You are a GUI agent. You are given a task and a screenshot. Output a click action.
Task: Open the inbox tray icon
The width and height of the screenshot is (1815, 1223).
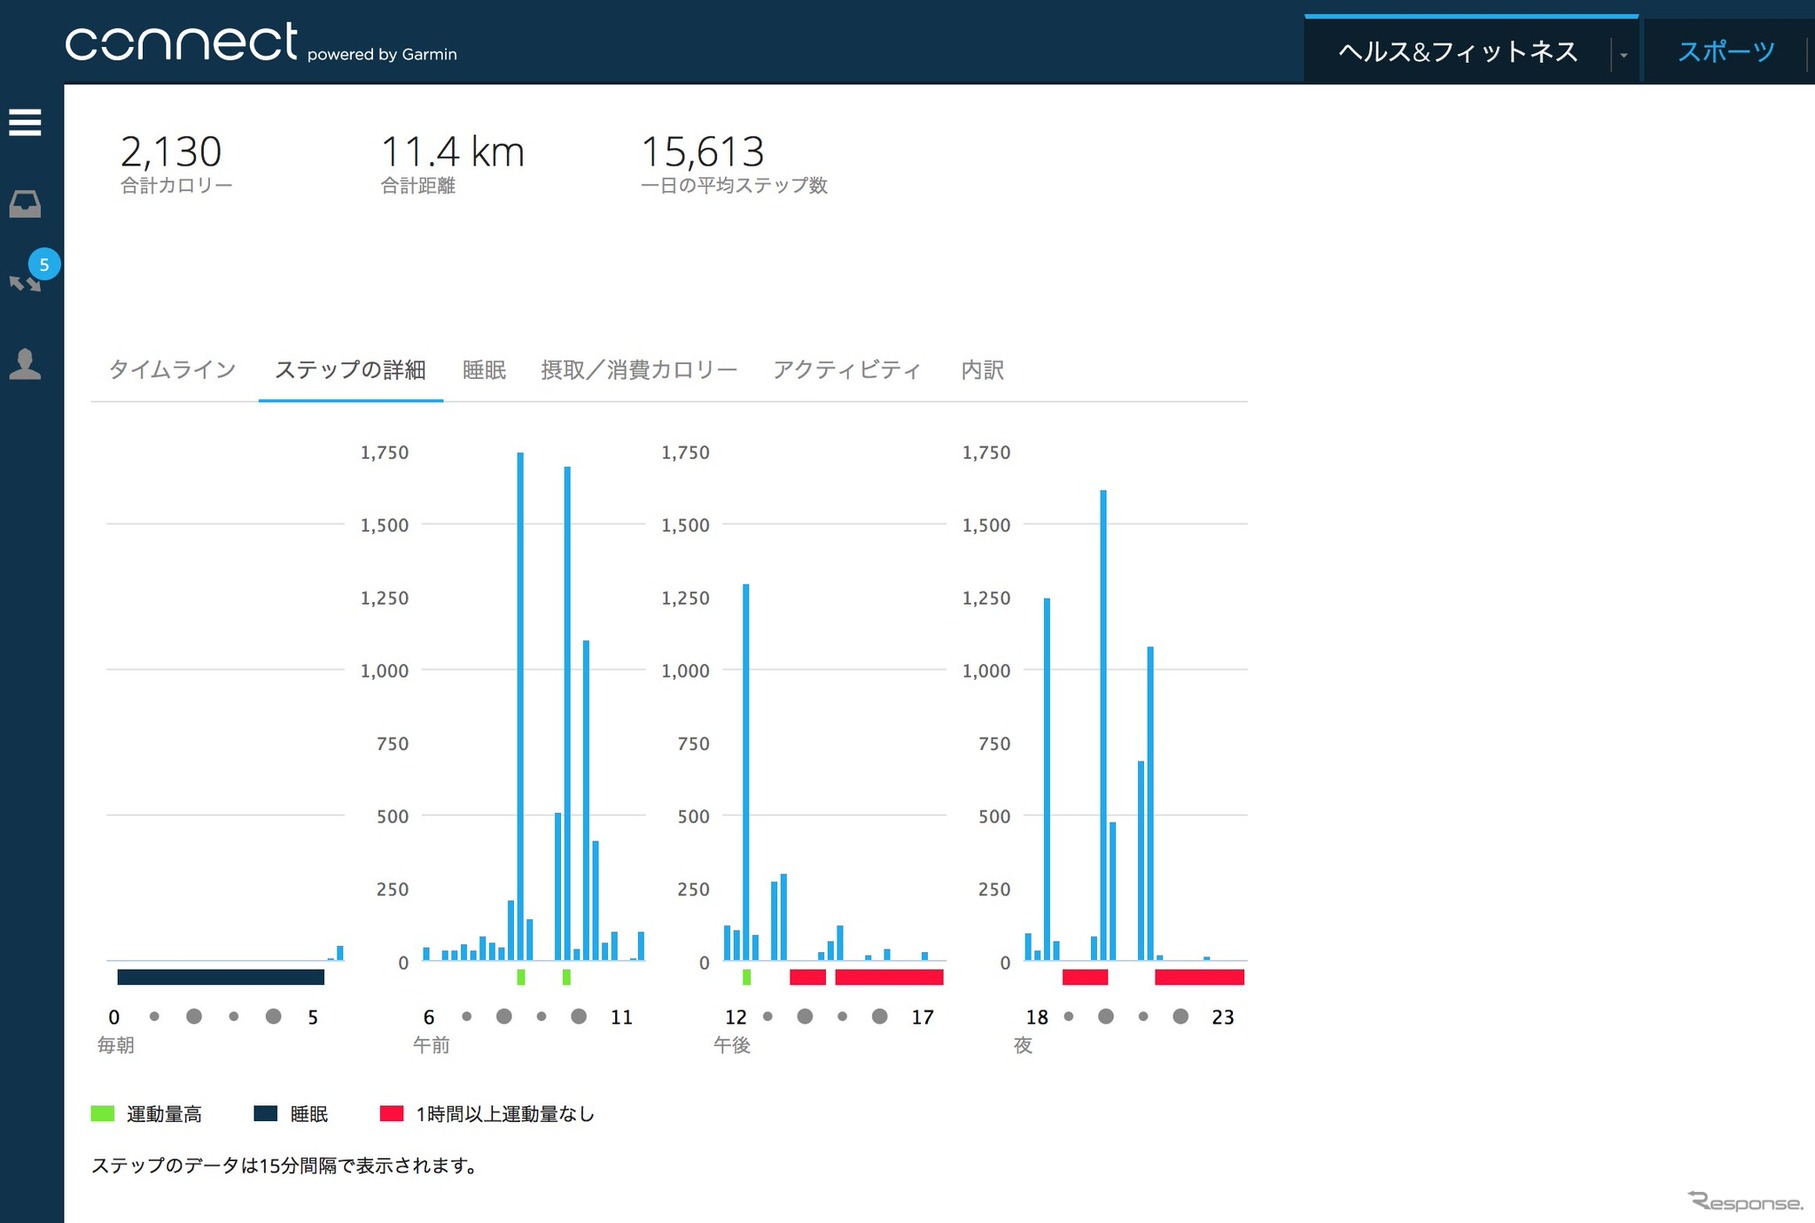(25, 204)
